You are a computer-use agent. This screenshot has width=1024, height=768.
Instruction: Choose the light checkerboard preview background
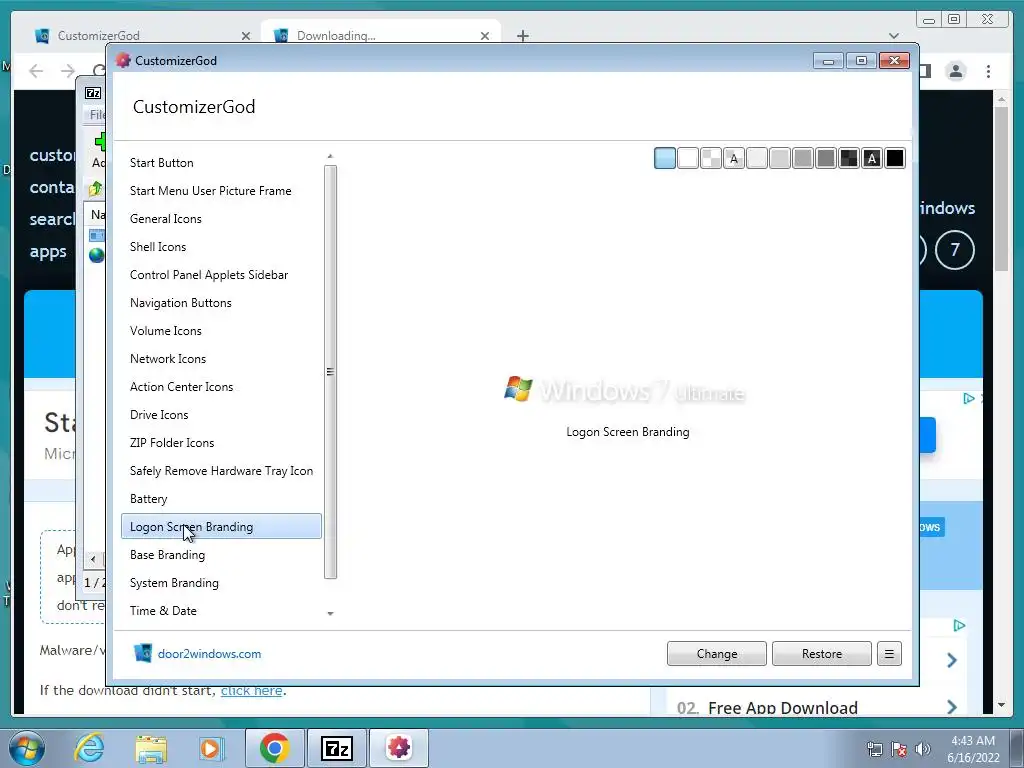711,158
